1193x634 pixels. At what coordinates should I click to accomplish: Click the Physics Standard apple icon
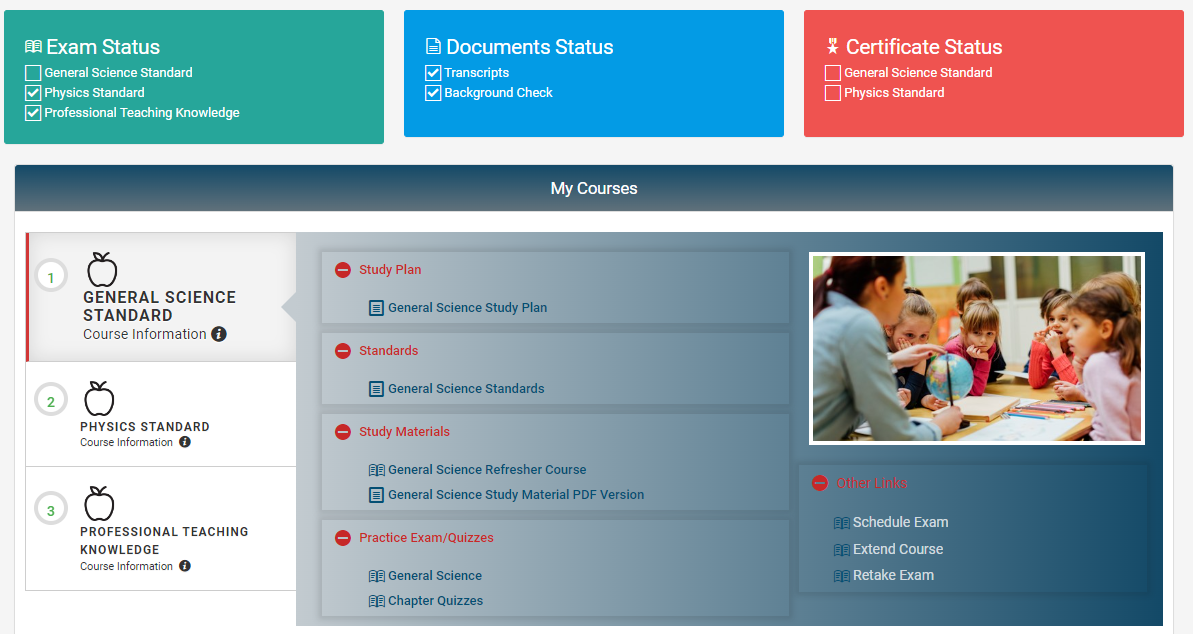pos(99,397)
